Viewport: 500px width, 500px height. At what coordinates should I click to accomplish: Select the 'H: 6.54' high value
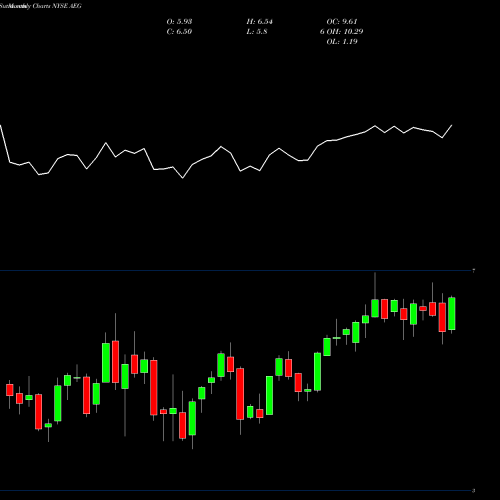click(260, 22)
